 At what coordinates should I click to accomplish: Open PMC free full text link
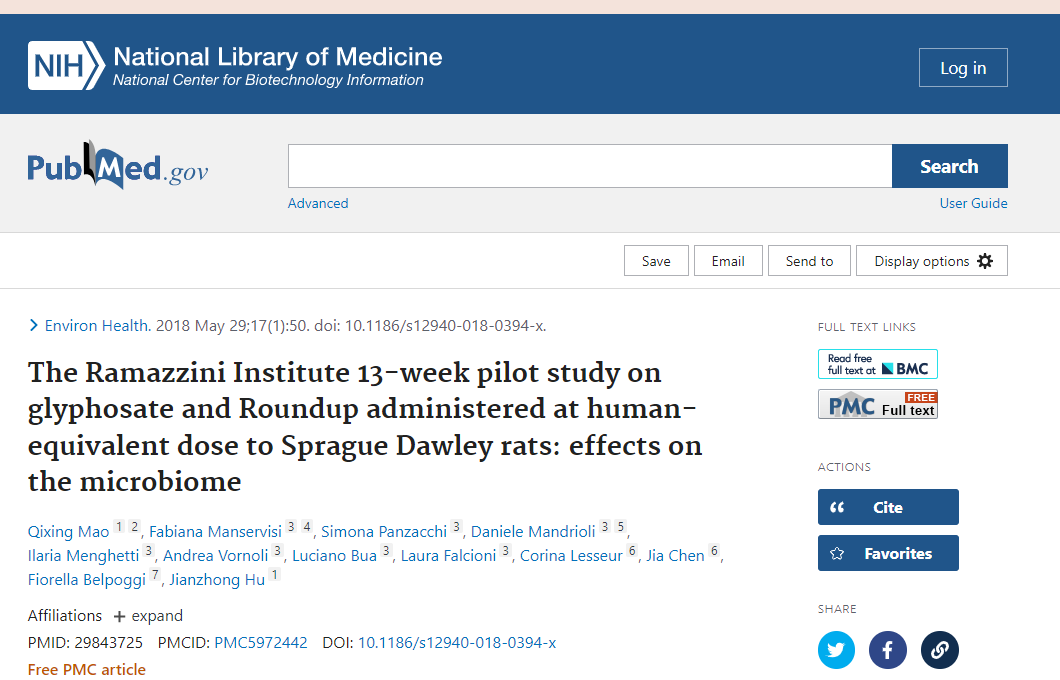click(877, 405)
